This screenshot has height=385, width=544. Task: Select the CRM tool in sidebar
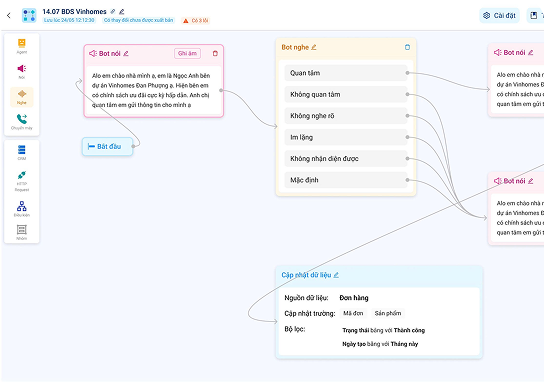[x=22, y=153]
